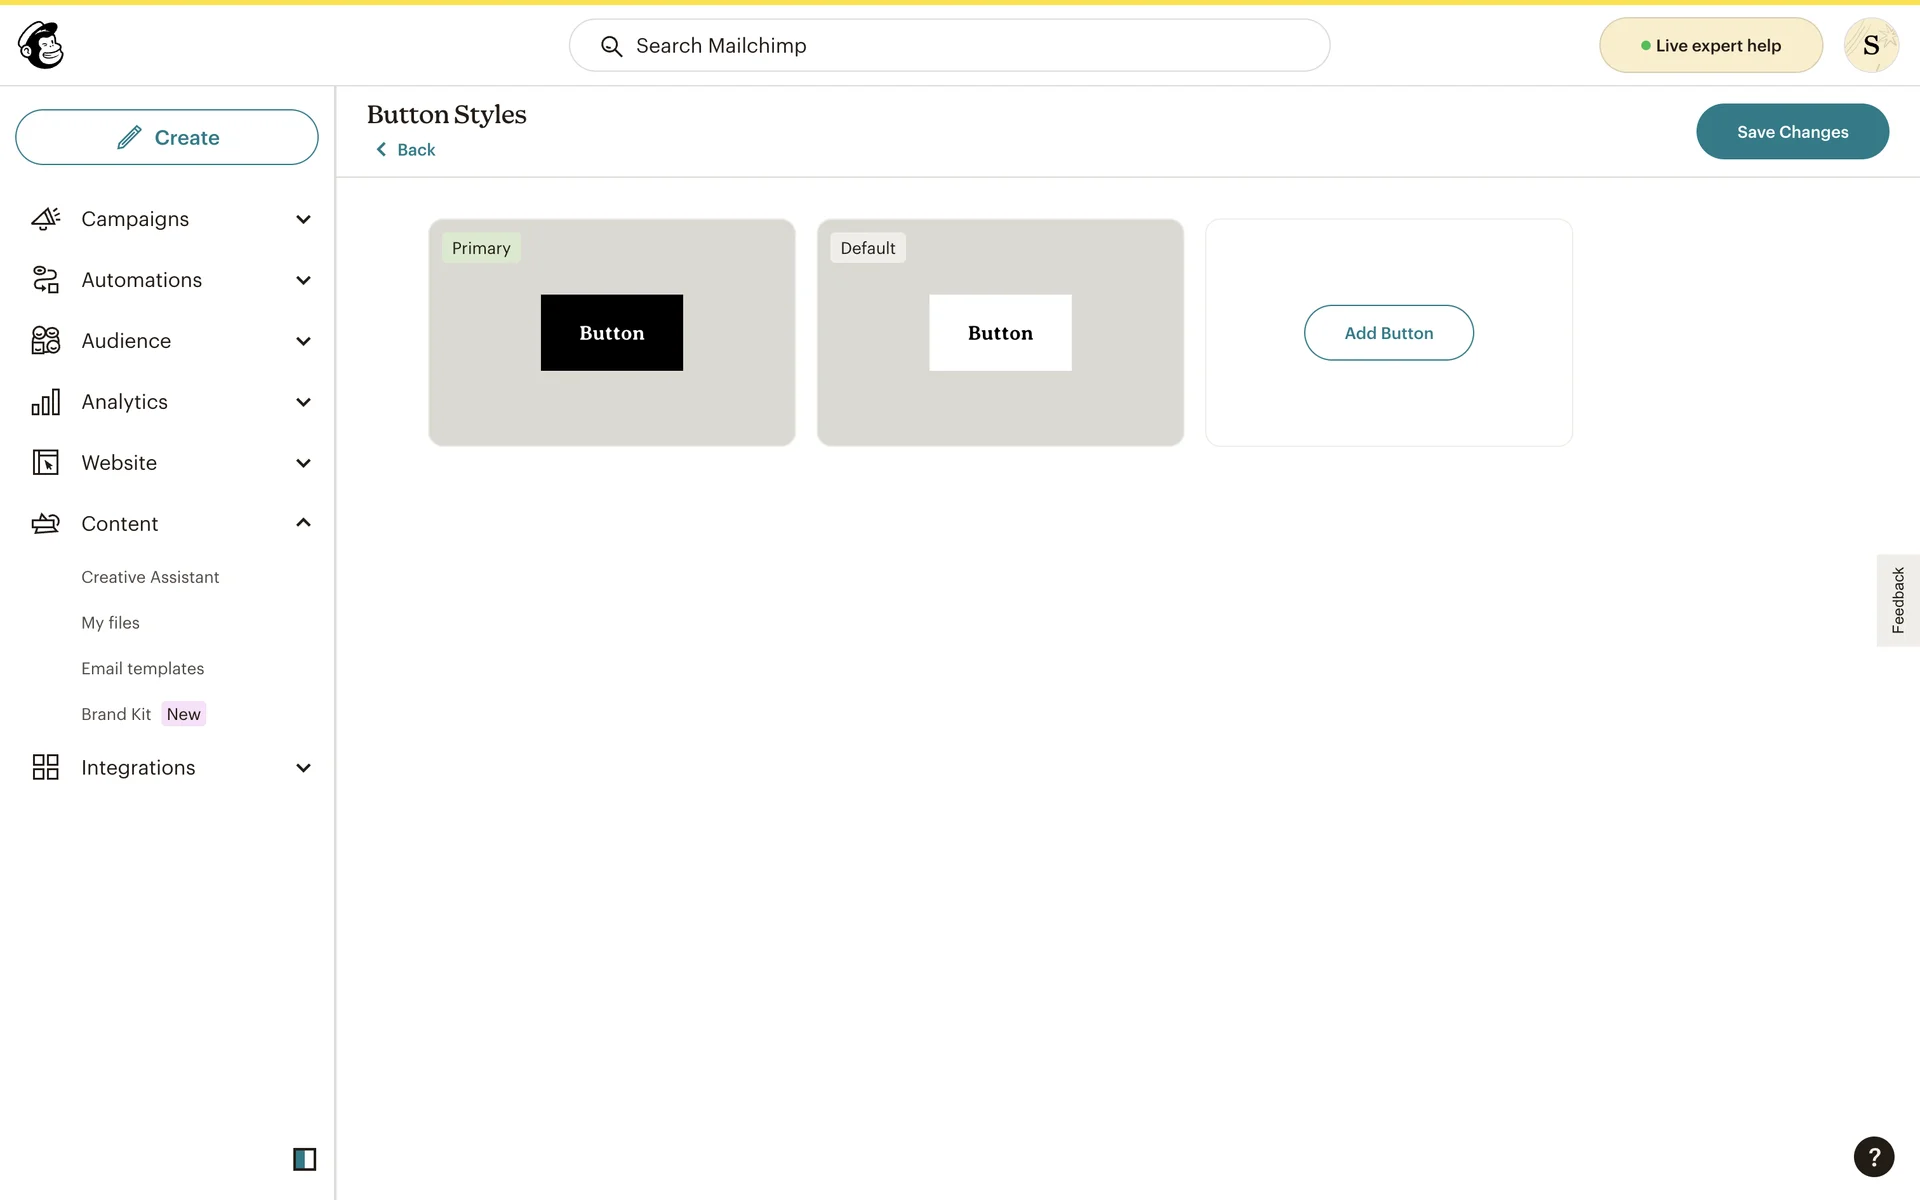
Task: Click the Automations flow icon
Action: pos(45,280)
